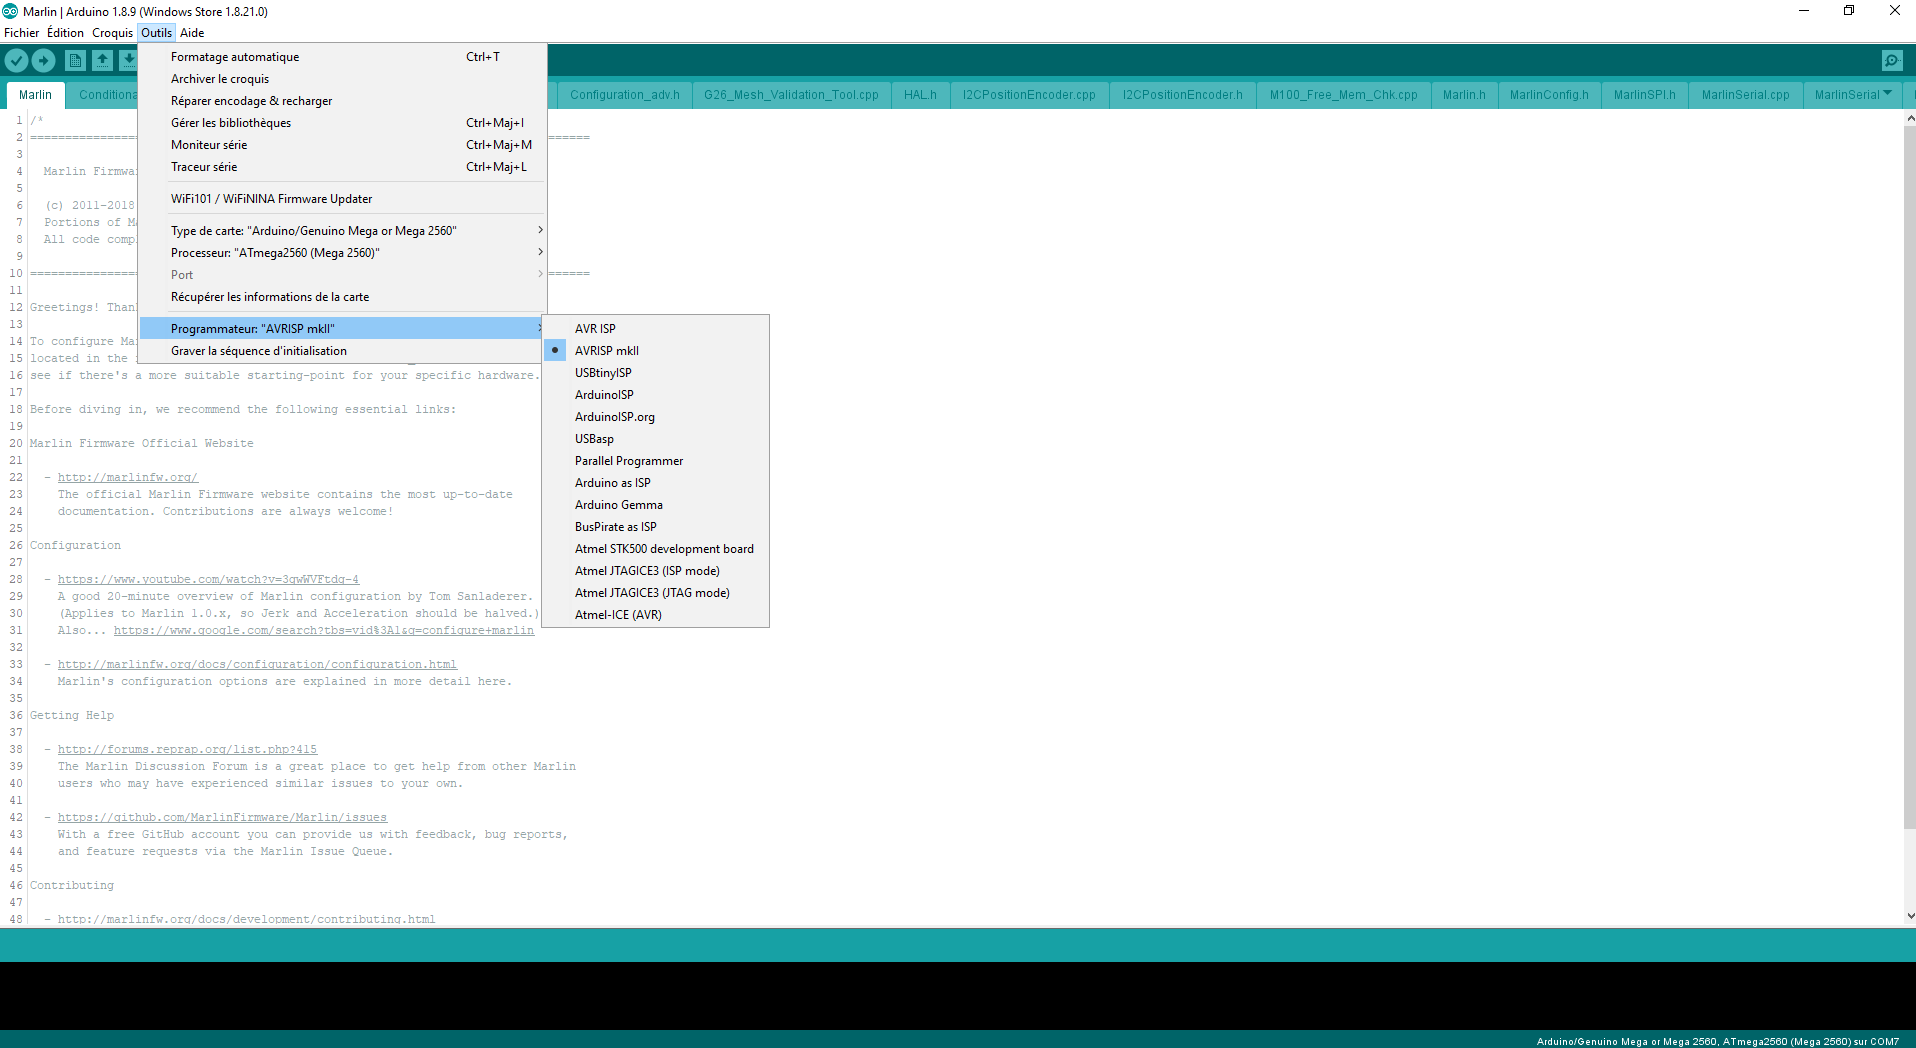Switch to the M100_Free_Mem_Chk.cpp tab
Viewport: 1916px width, 1048px height.
click(x=1343, y=95)
